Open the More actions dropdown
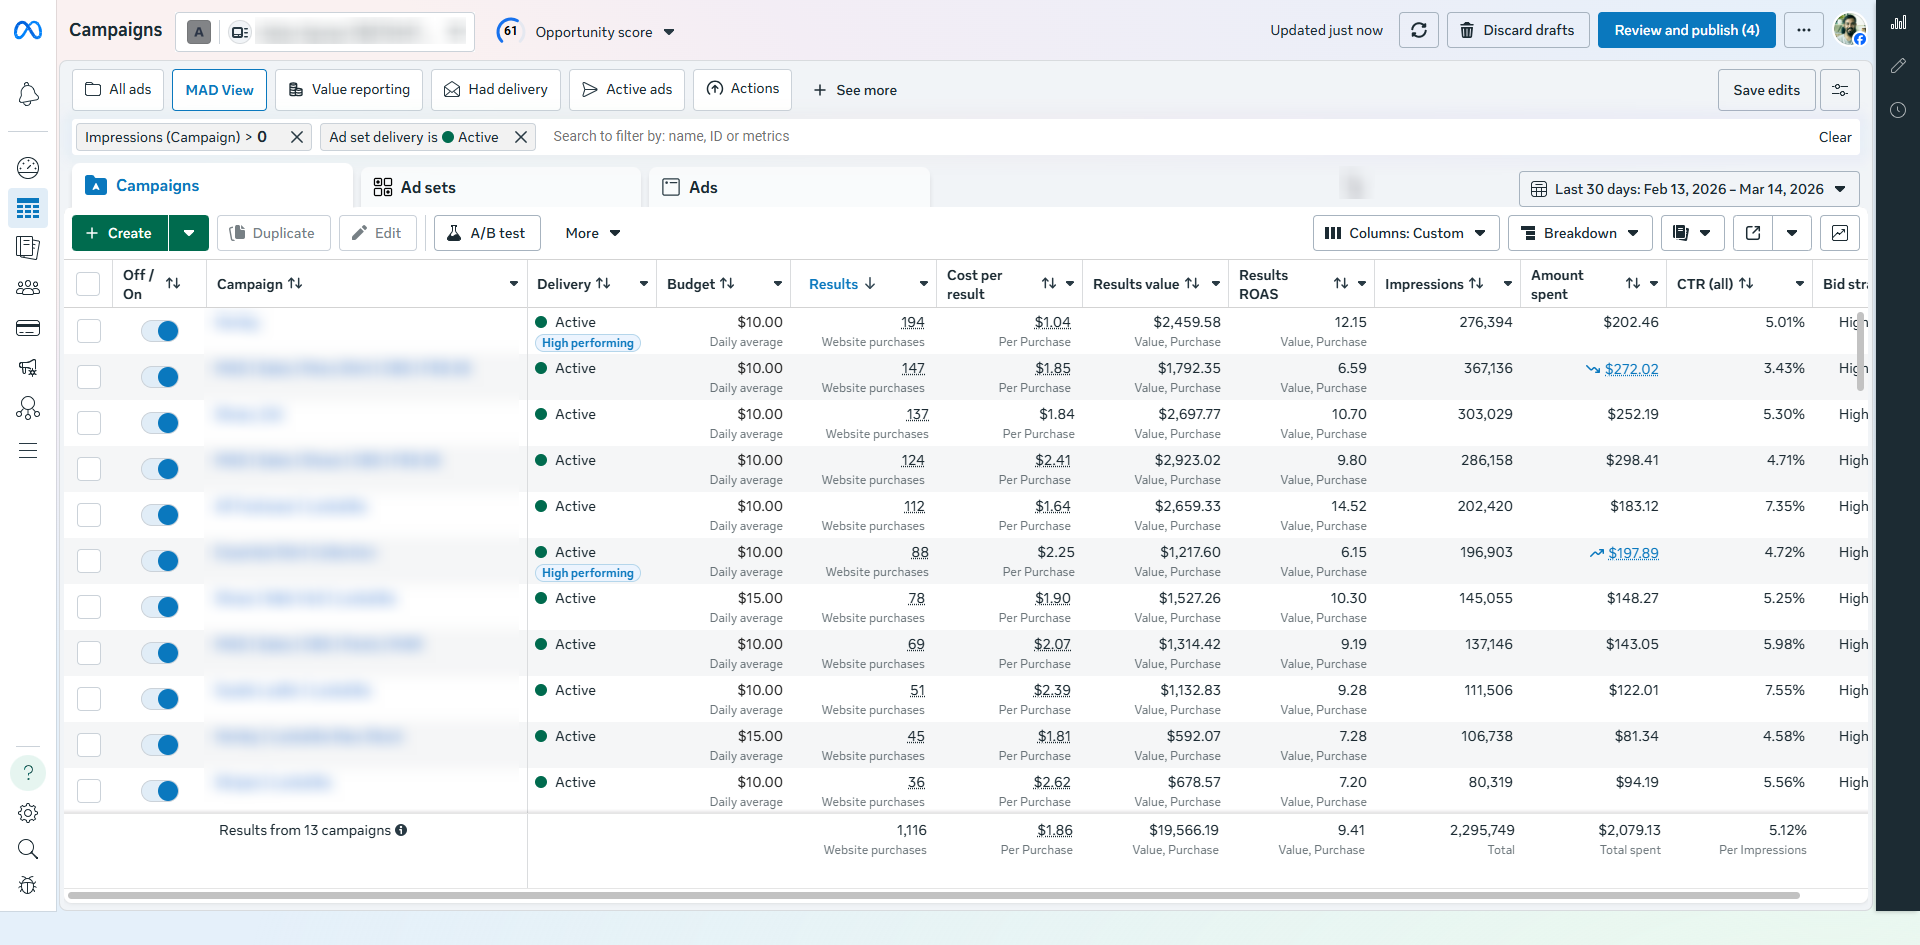Viewport: 1920px width, 945px height. click(593, 233)
